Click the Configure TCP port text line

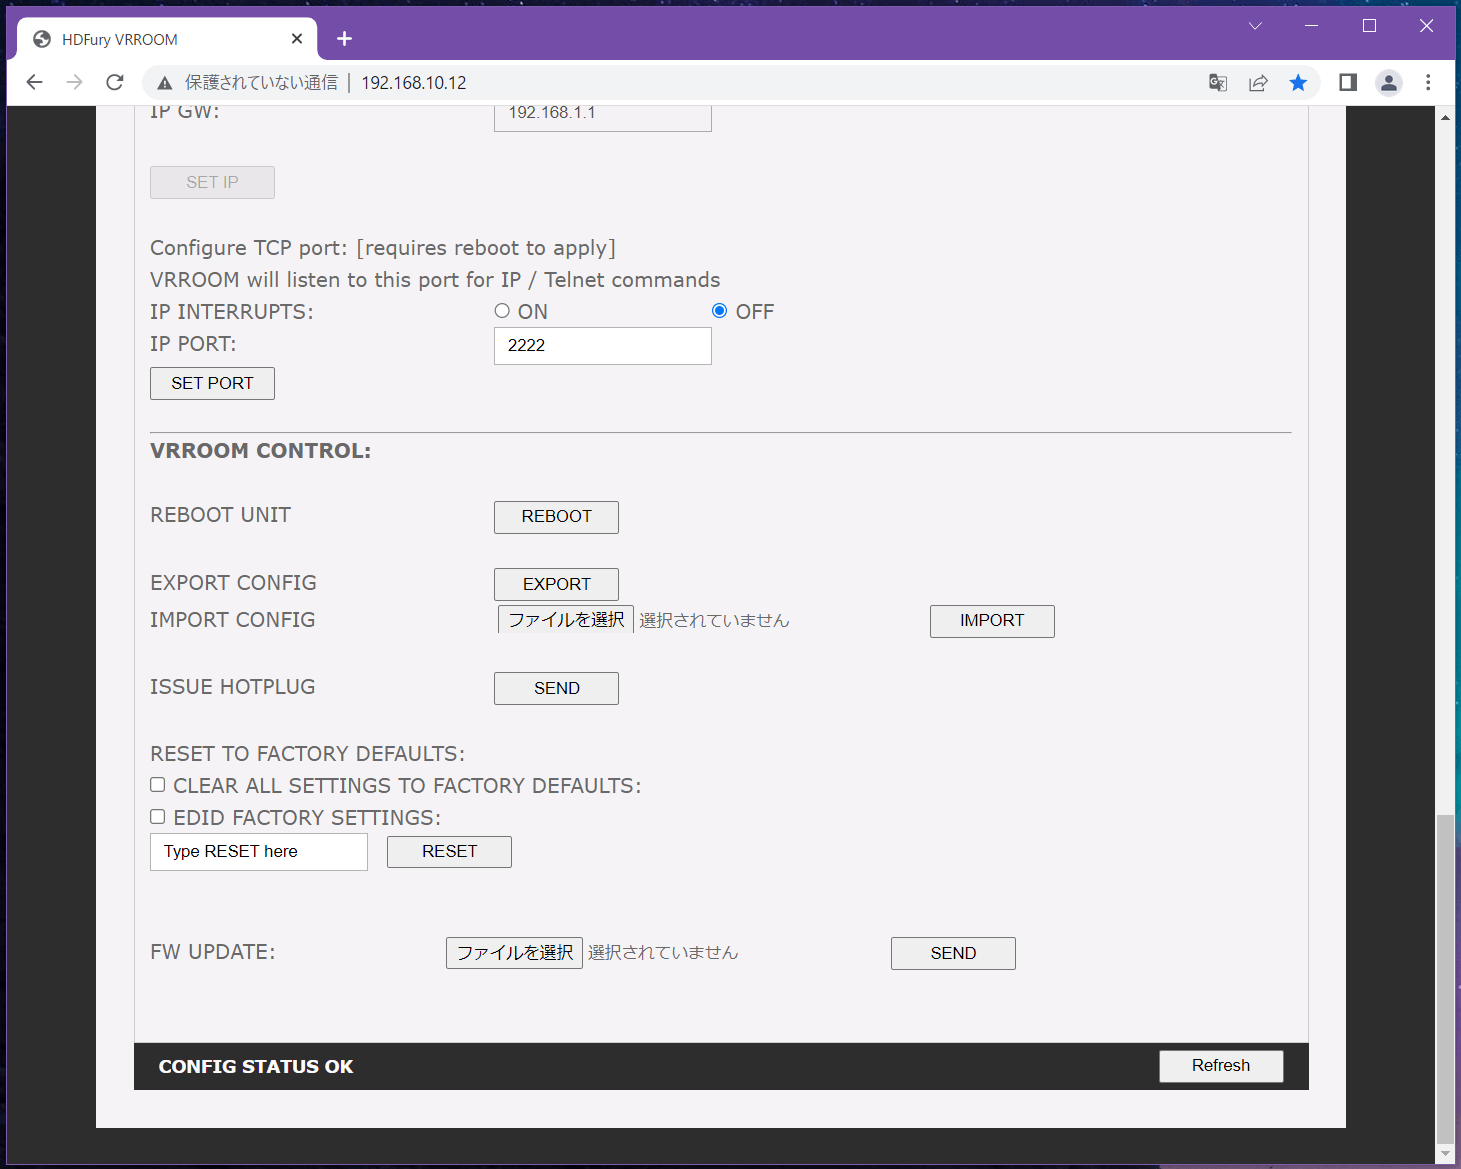tap(383, 248)
